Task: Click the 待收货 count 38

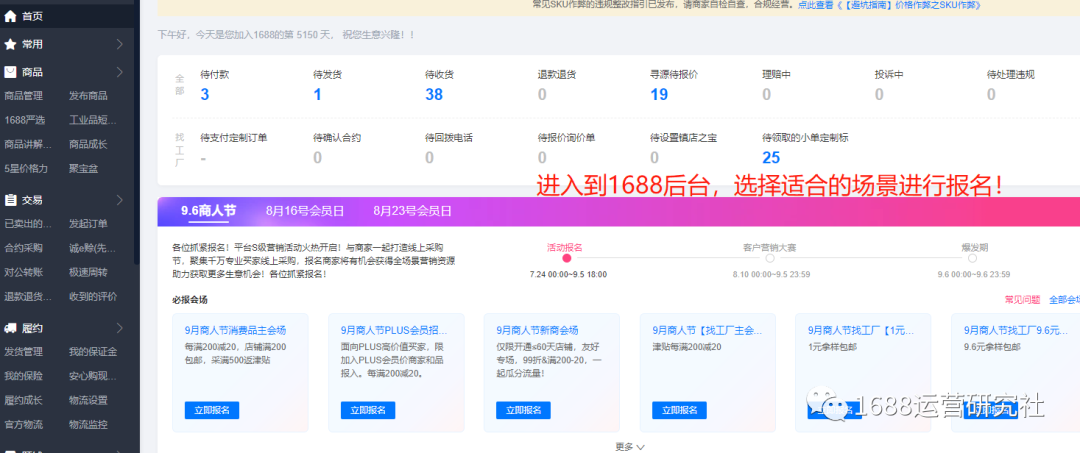Action: click(x=434, y=95)
